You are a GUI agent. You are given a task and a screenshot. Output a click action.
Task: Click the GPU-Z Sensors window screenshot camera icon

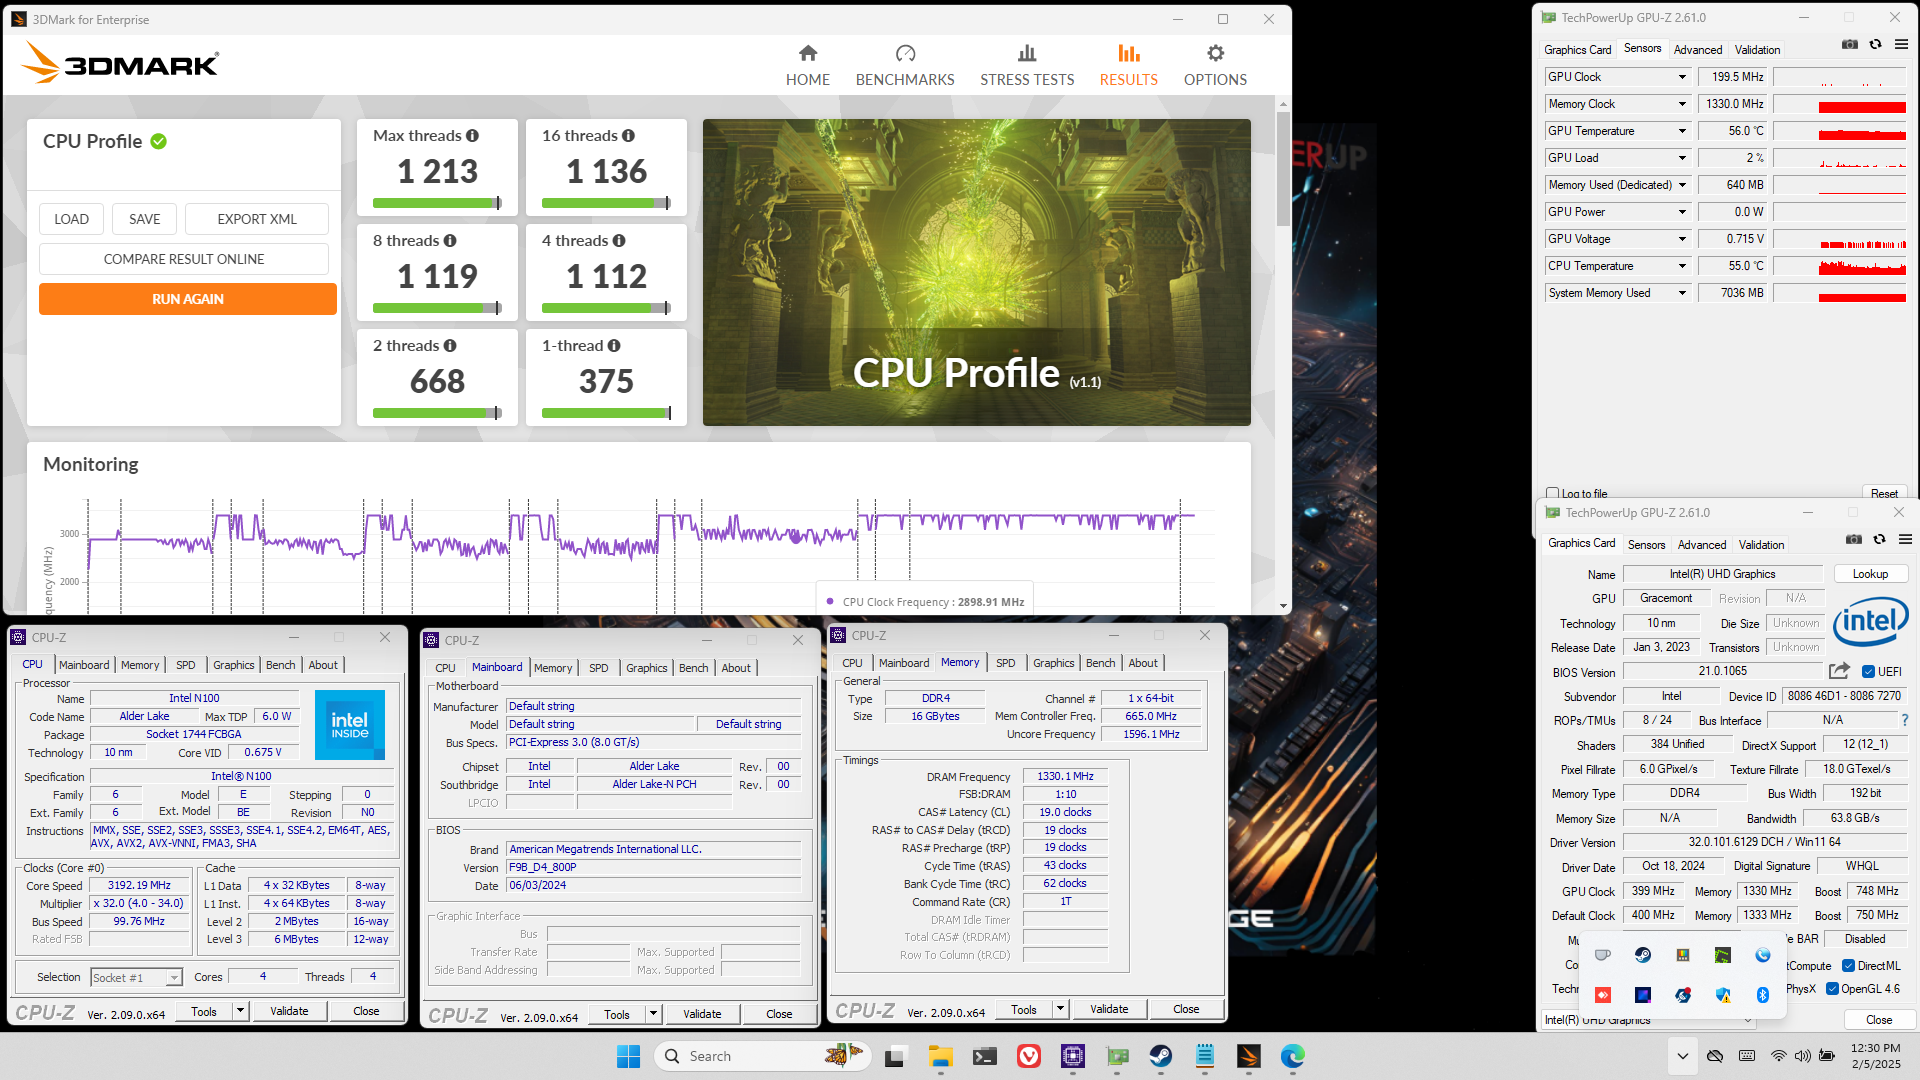click(x=1850, y=45)
